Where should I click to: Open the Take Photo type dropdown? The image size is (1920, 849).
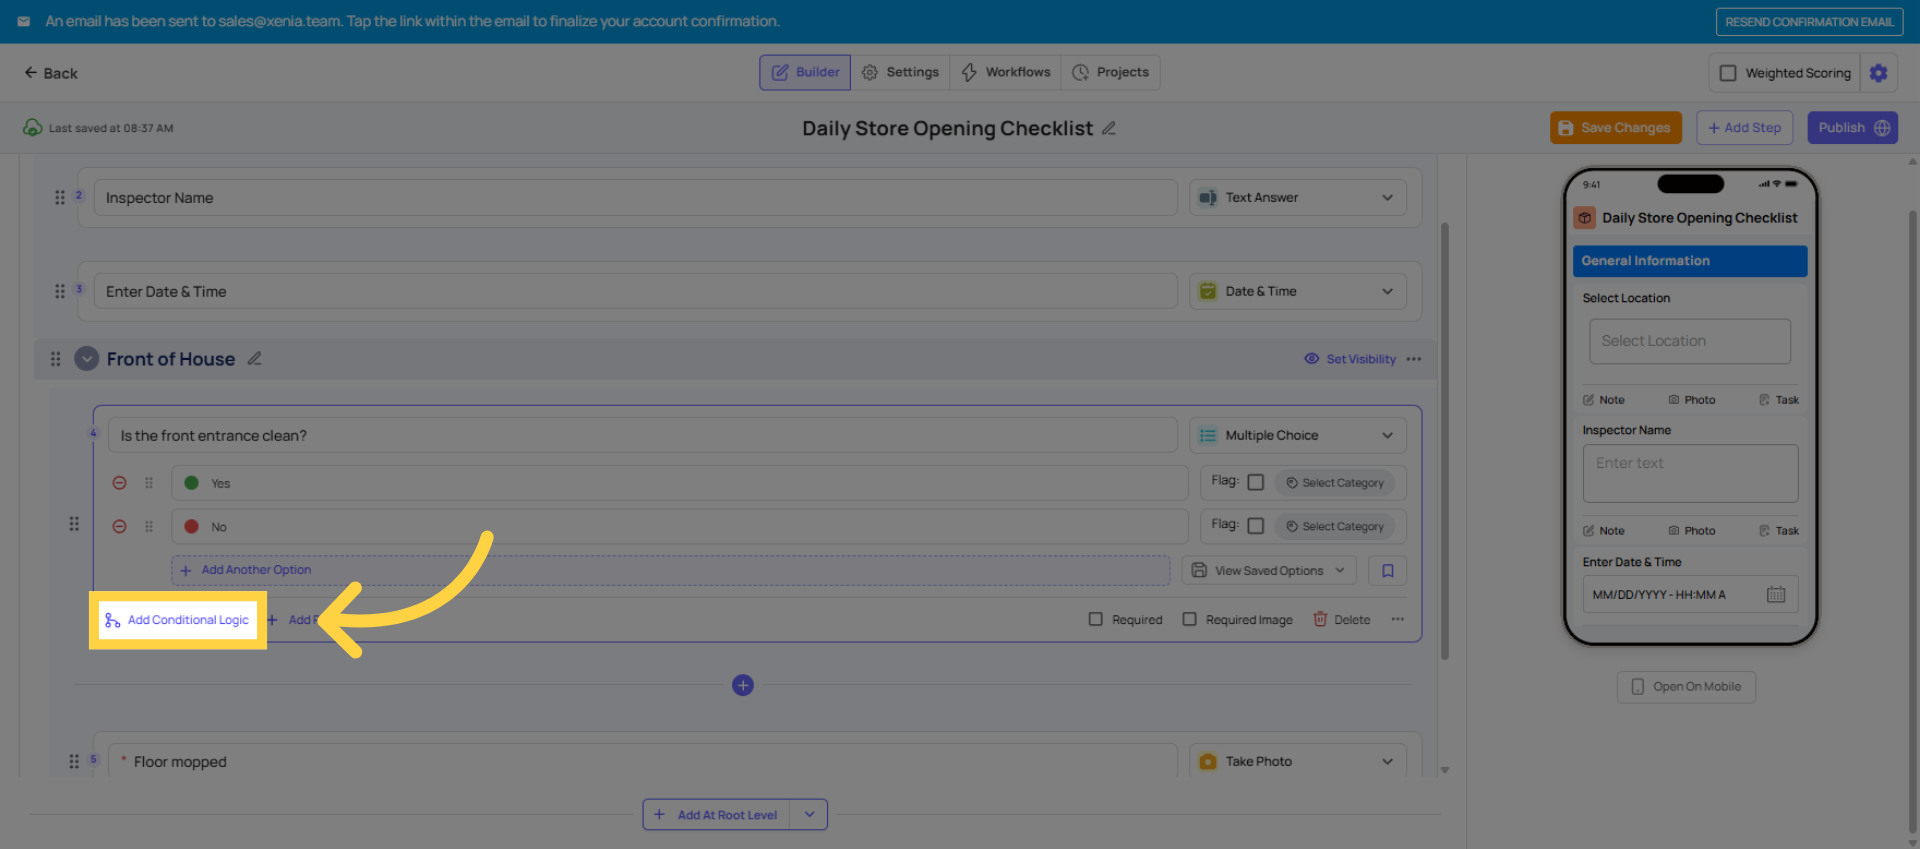click(x=1298, y=761)
